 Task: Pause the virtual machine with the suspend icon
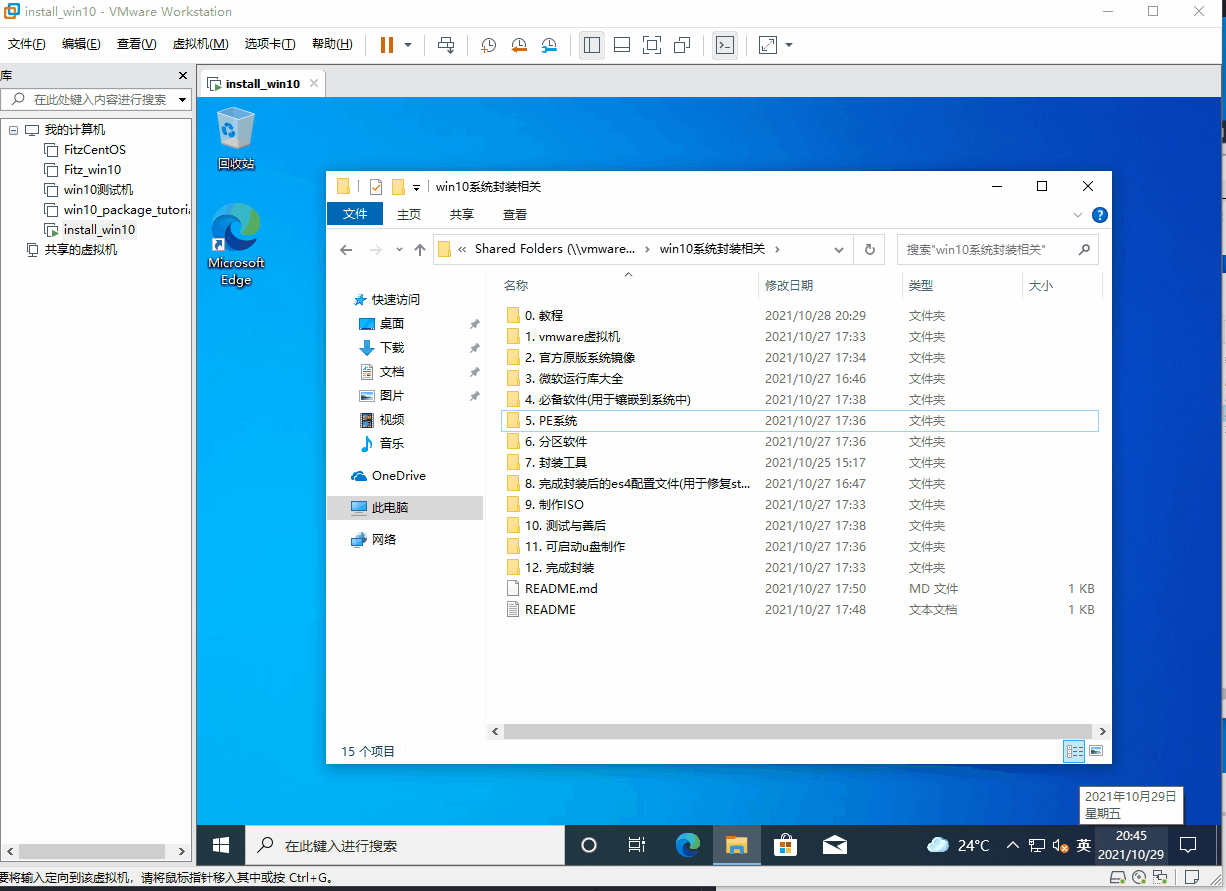387,45
